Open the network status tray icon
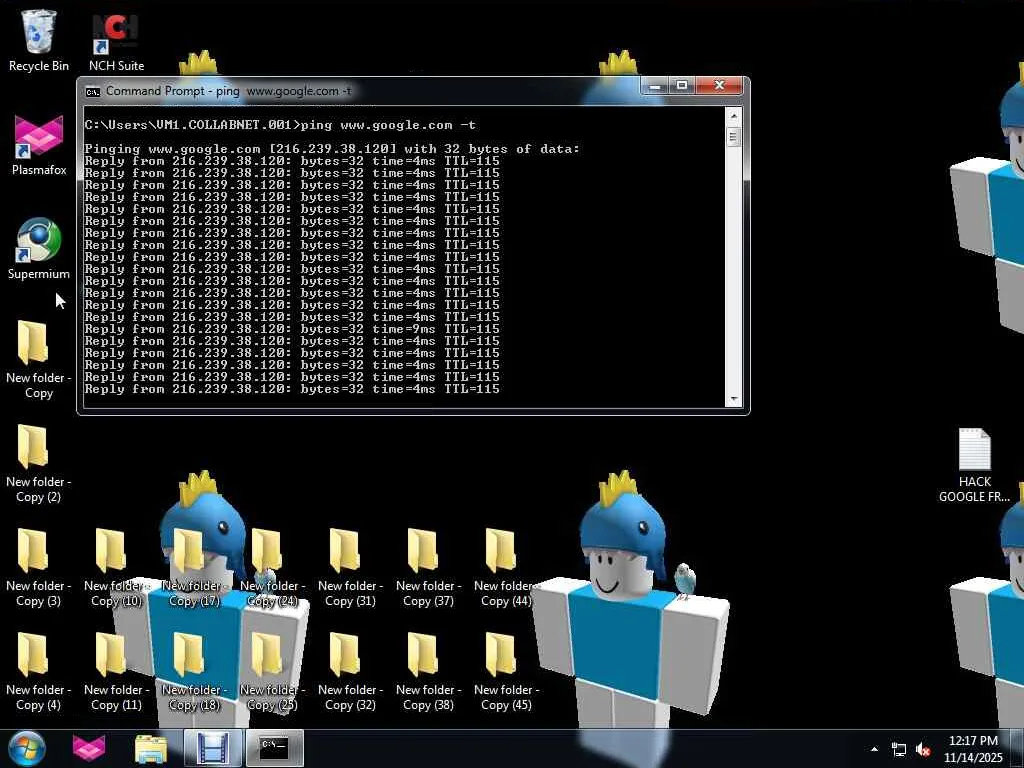This screenshot has height=768, width=1024. [x=899, y=750]
